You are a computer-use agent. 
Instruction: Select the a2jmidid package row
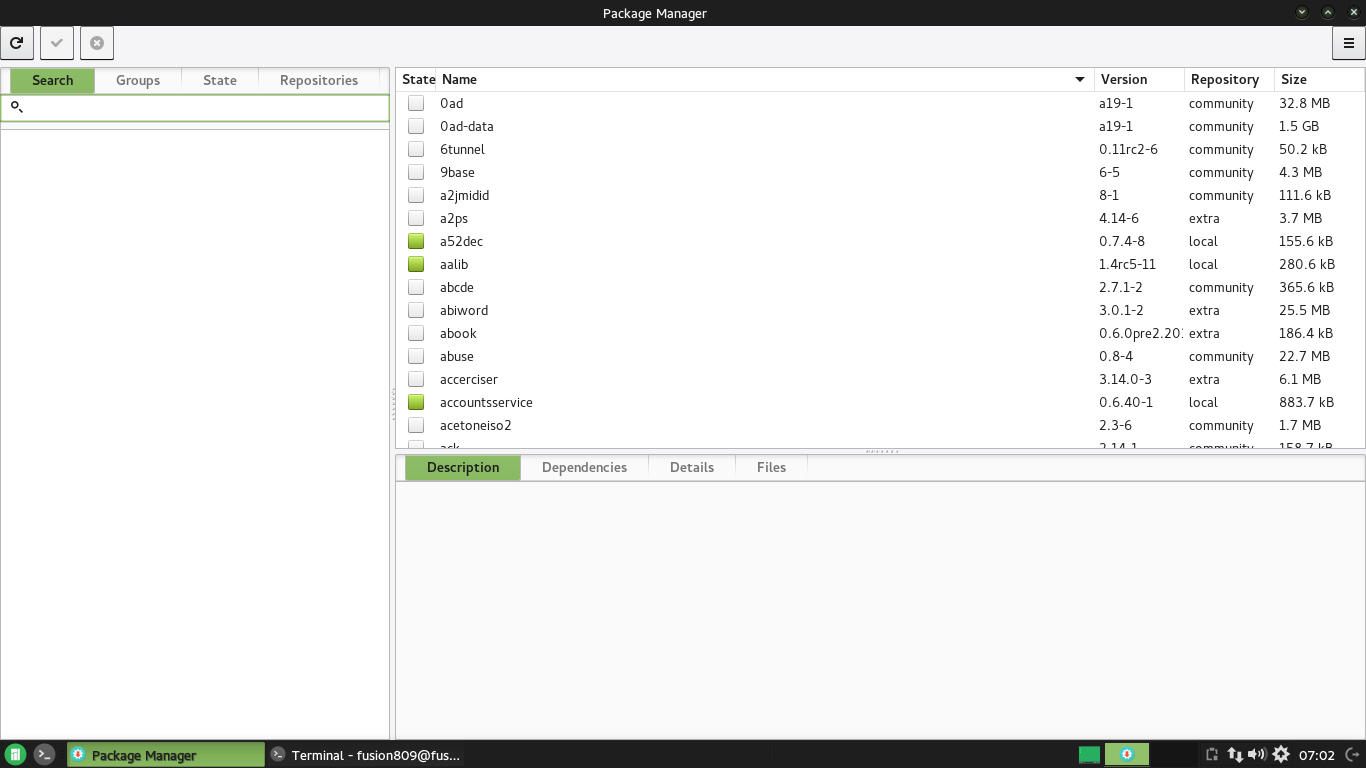pos(880,195)
